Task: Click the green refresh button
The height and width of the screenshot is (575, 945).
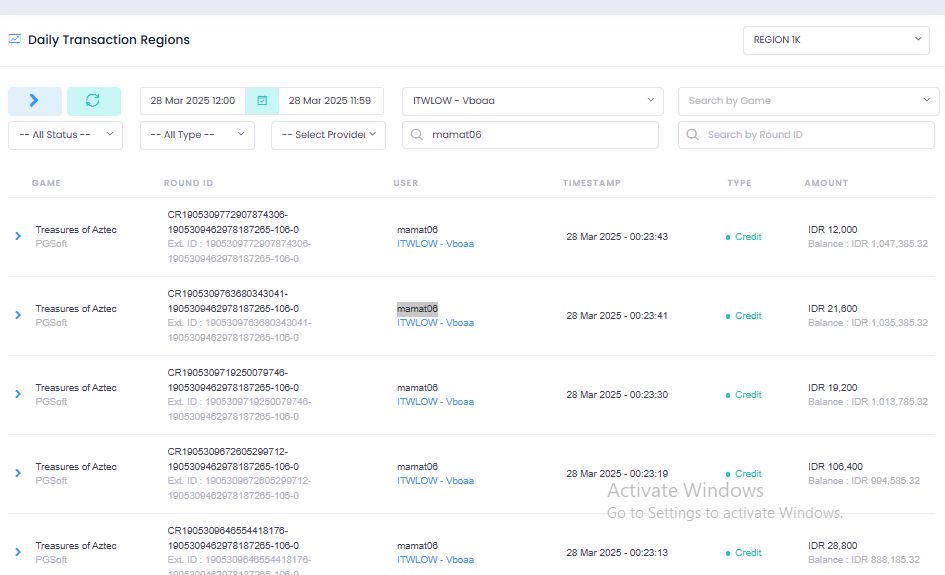Action: [x=93, y=101]
